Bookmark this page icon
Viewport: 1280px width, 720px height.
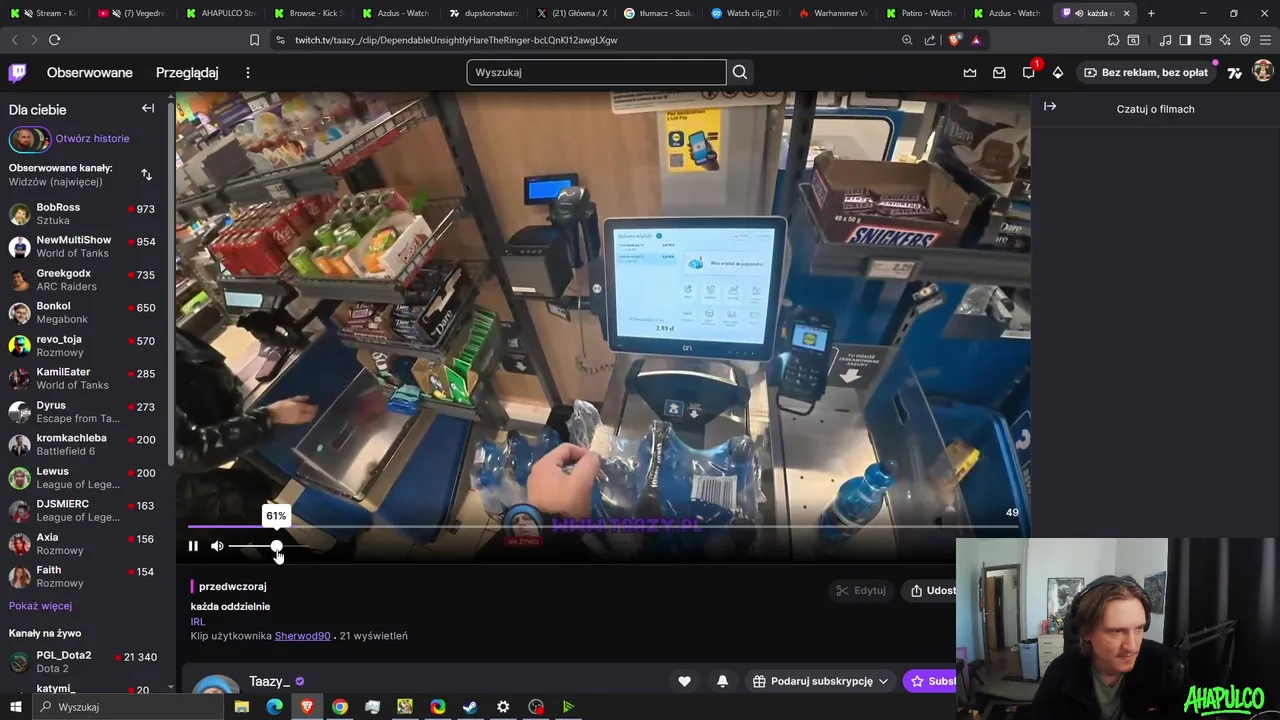(x=254, y=40)
